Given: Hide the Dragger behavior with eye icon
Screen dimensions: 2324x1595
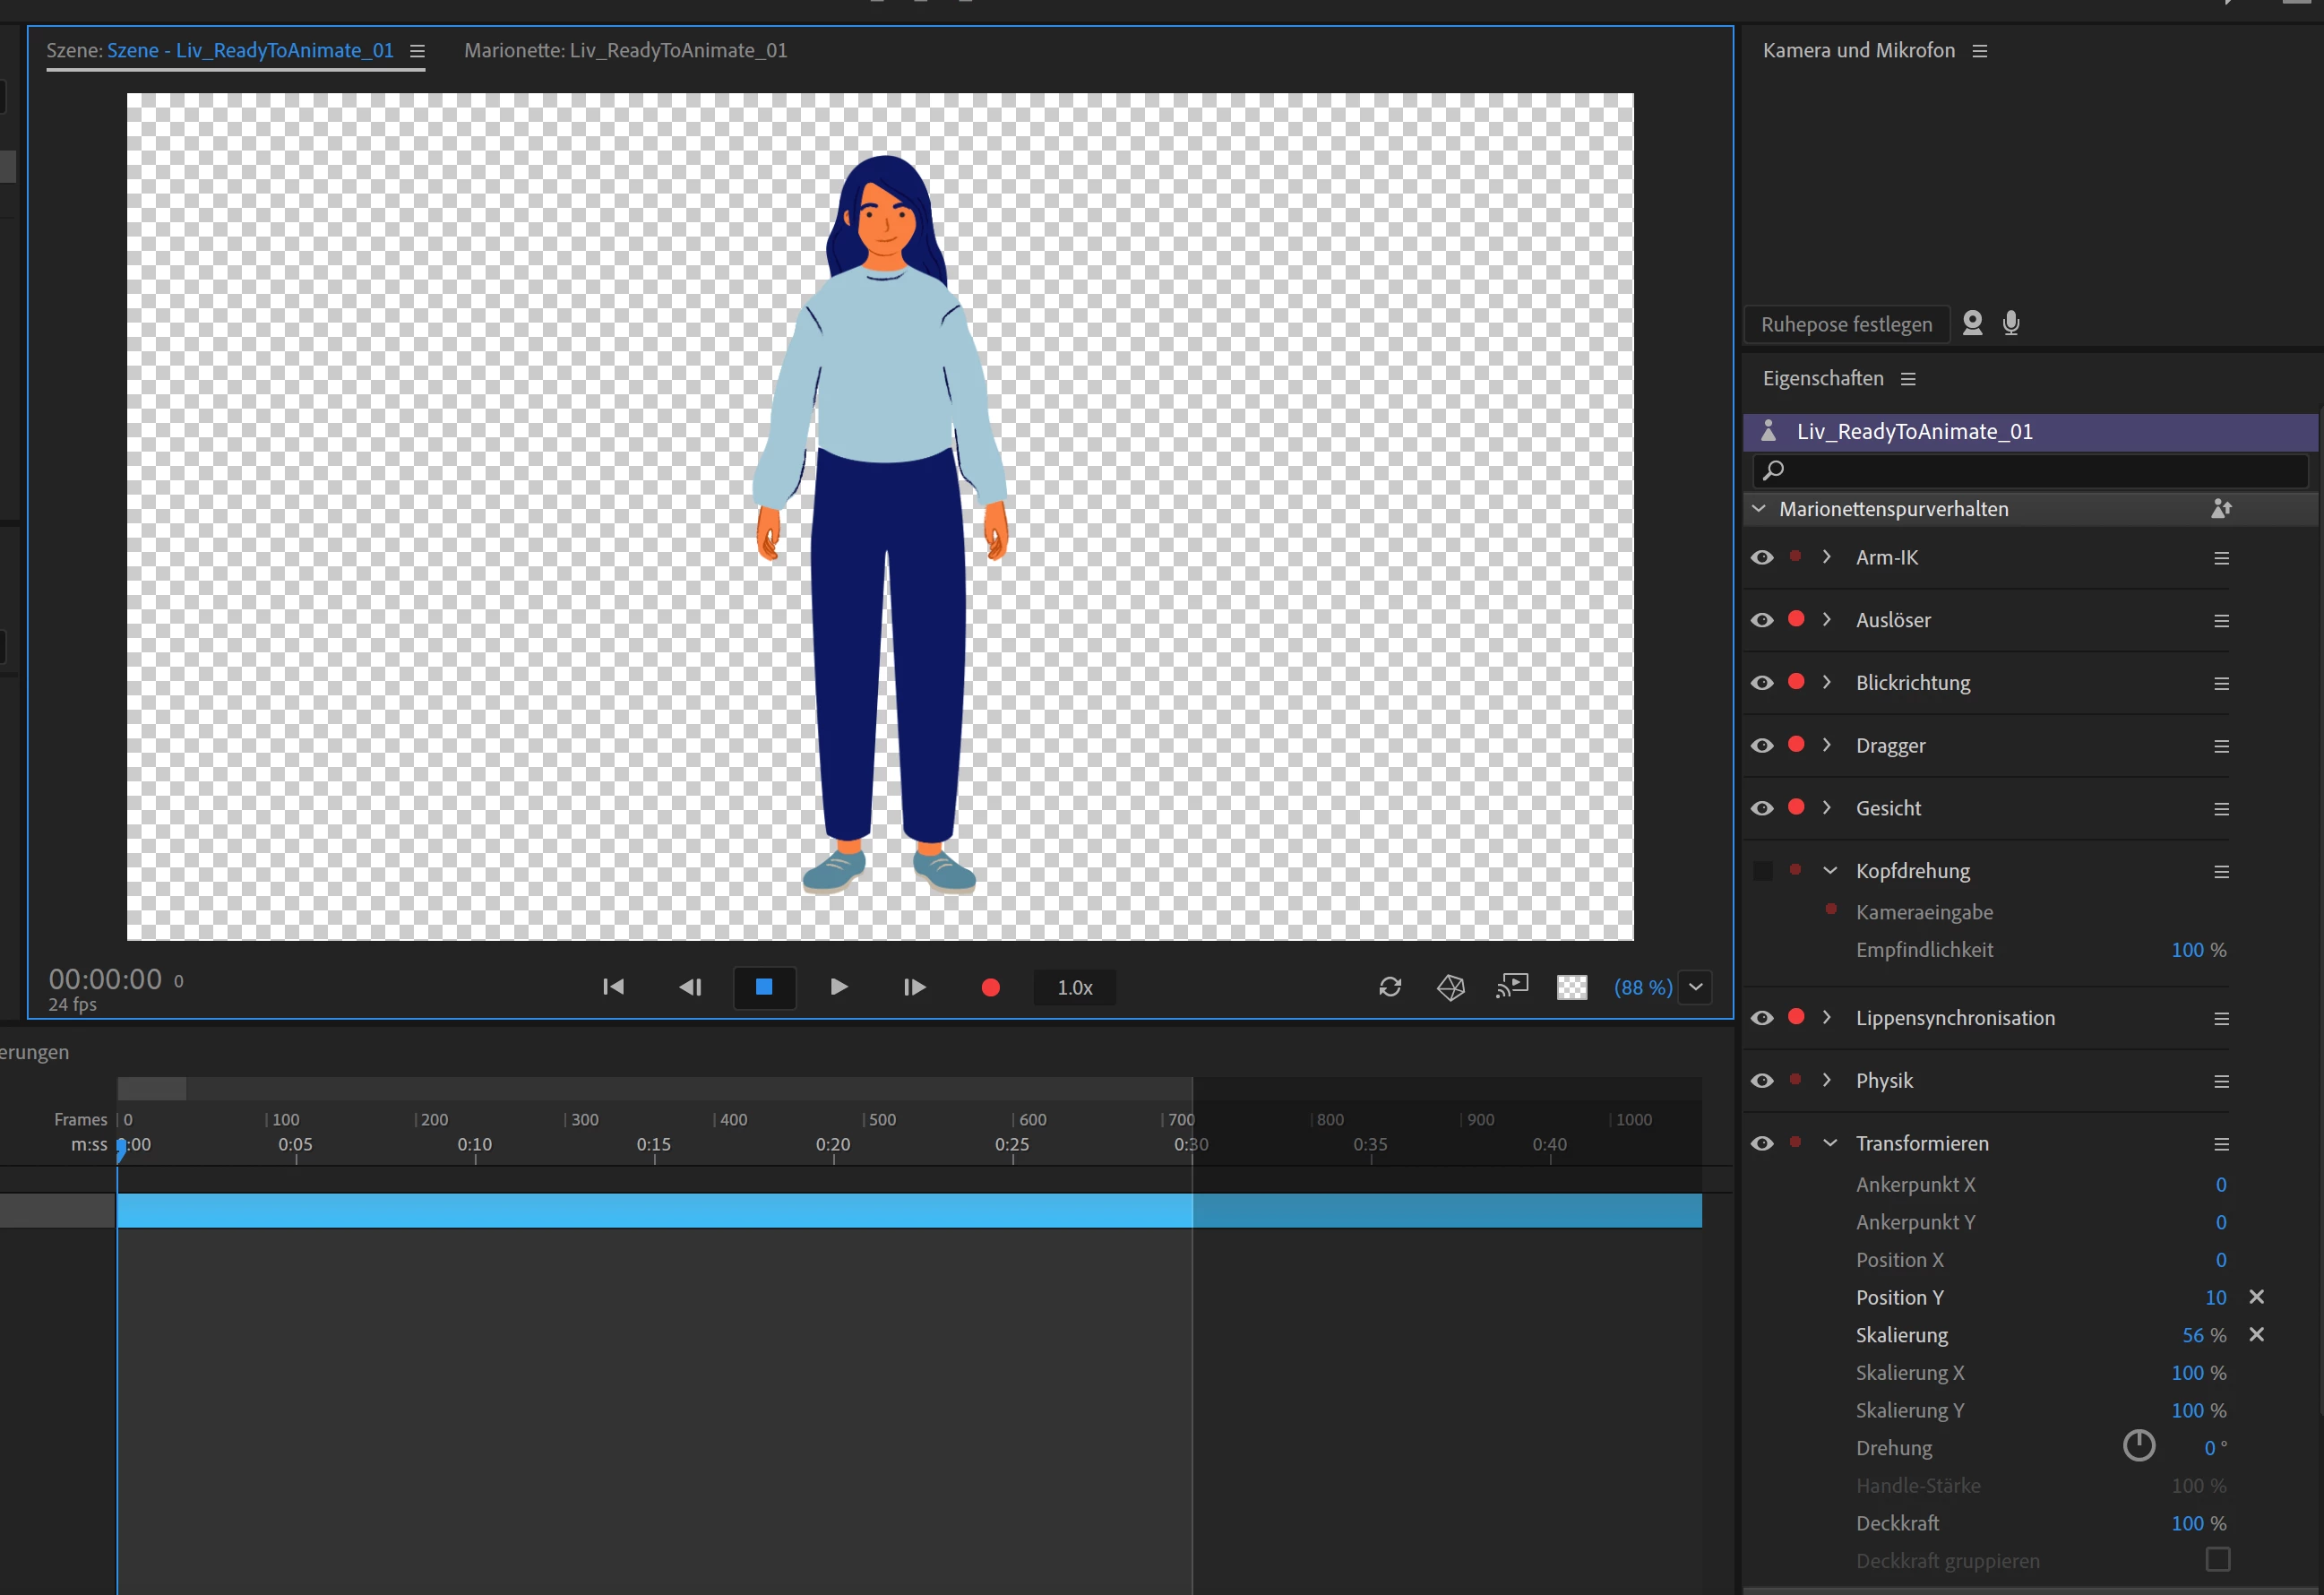Looking at the screenshot, I should [x=1762, y=746].
